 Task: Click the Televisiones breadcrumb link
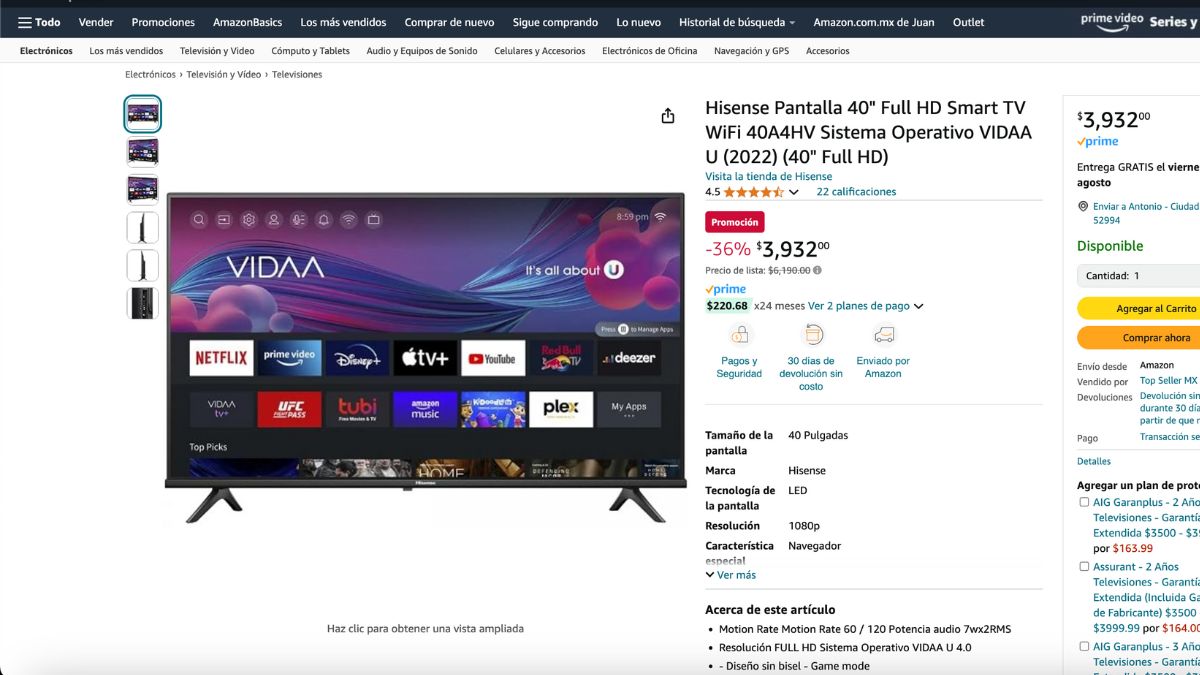tap(297, 75)
